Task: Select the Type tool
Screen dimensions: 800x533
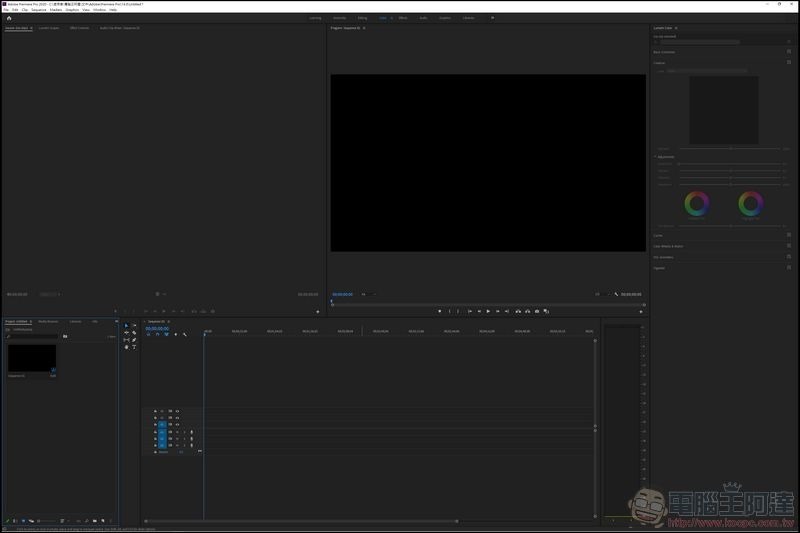Action: tap(134, 347)
